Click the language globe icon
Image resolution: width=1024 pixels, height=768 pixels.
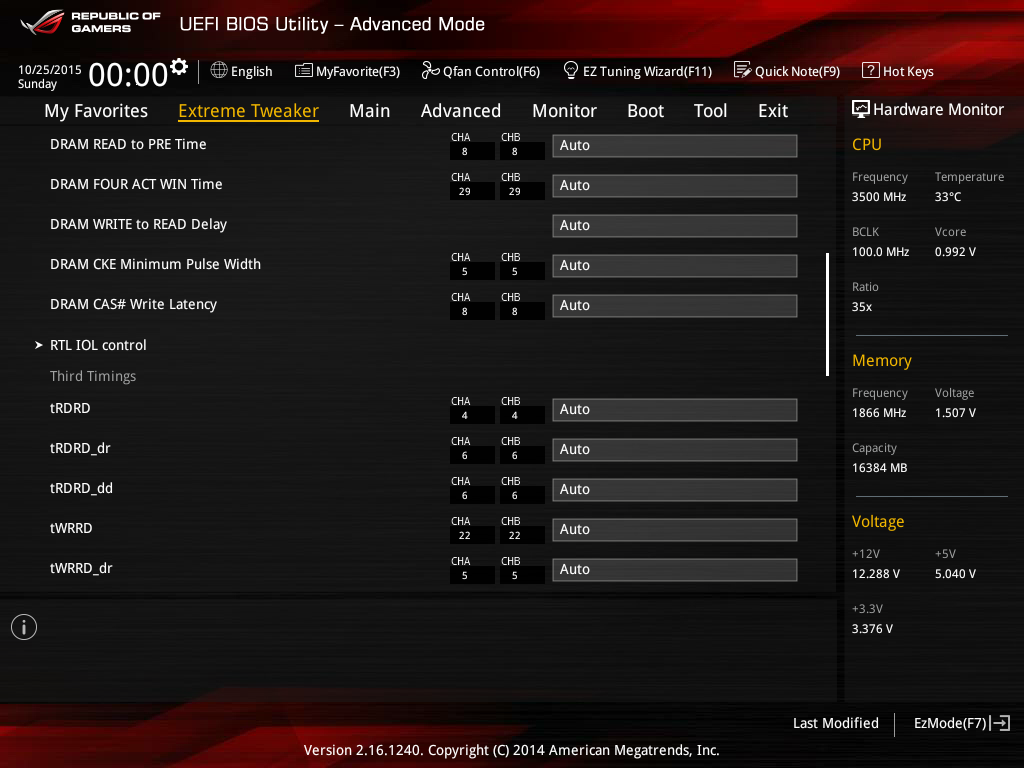219,70
